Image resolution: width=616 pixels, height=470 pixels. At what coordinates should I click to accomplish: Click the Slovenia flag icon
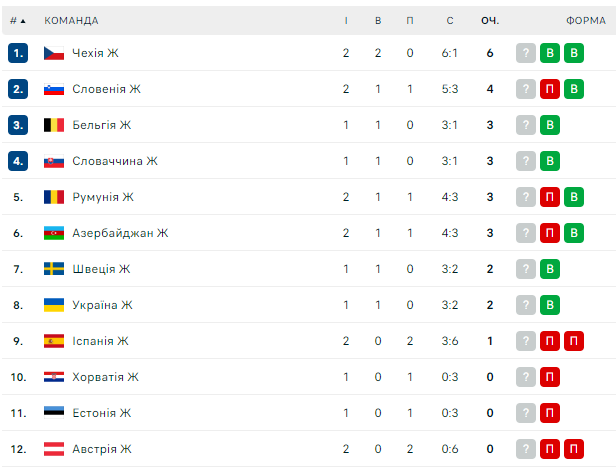(x=54, y=89)
